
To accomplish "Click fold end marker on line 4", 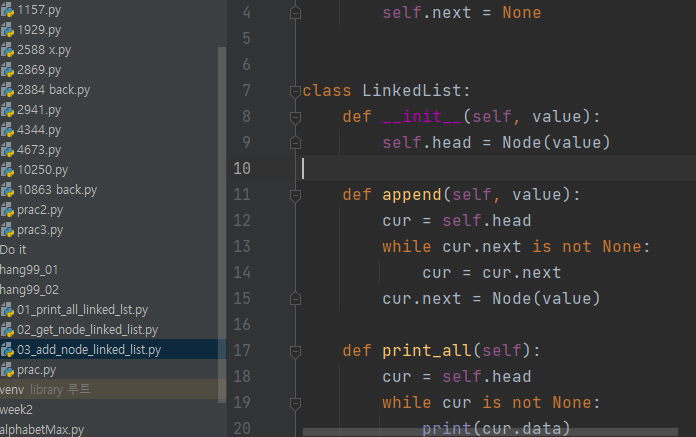I will click(x=295, y=13).
